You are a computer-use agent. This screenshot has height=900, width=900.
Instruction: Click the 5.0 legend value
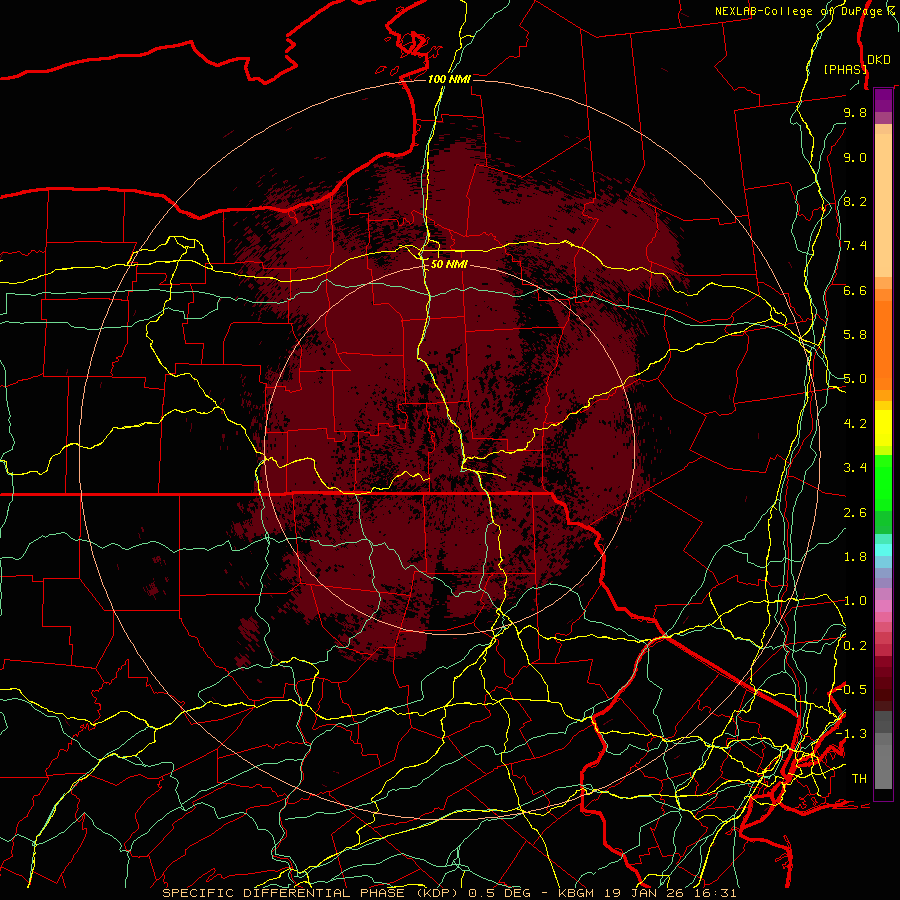pyautogui.click(x=855, y=379)
